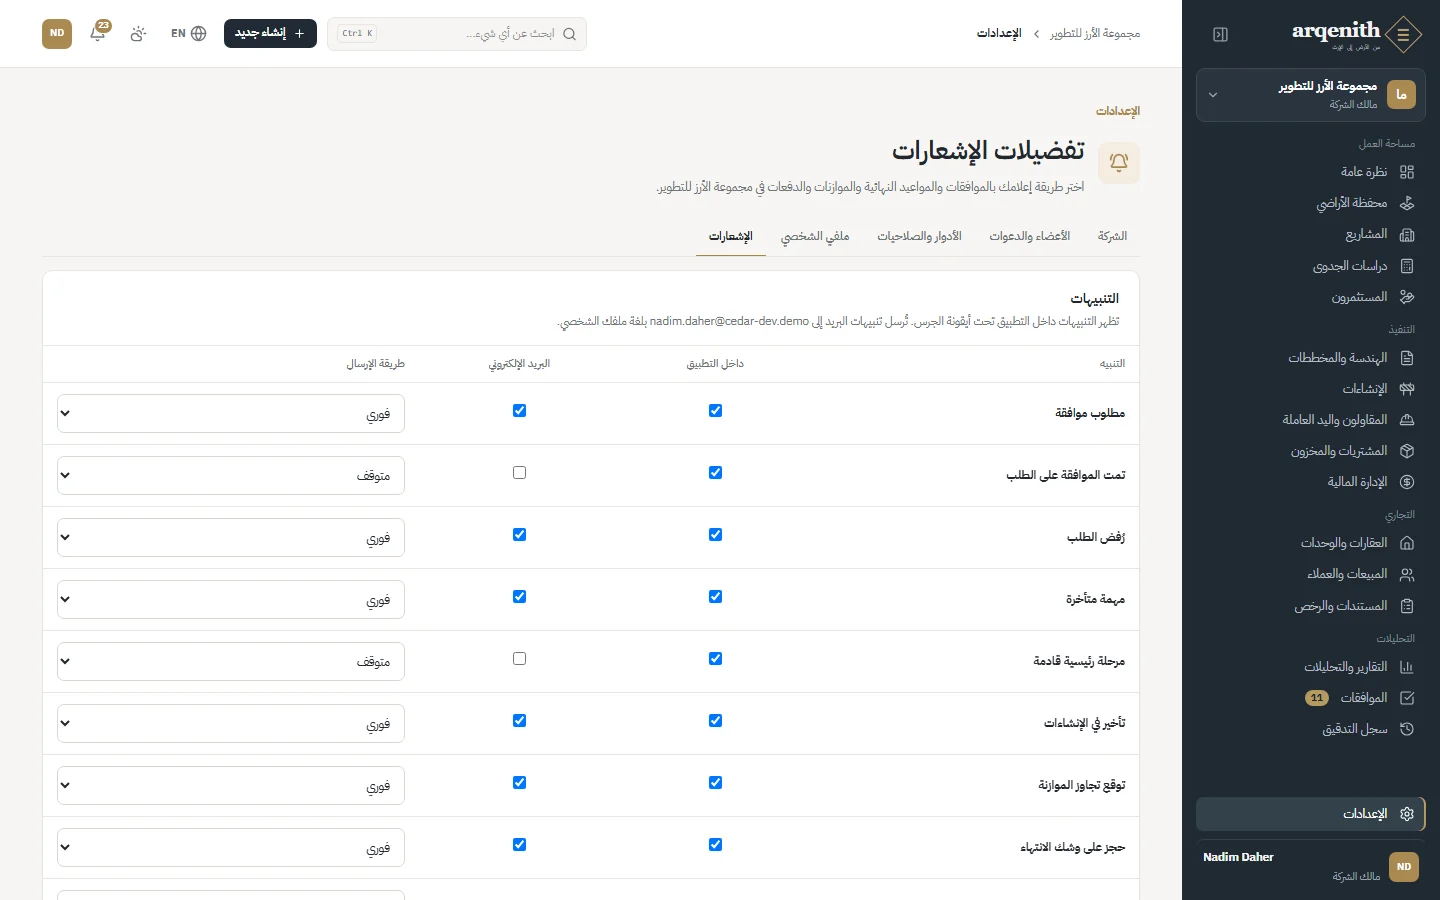Open المشاريع icon in sidebar
The width and height of the screenshot is (1440, 900).
pyautogui.click(x=1407, y=234)
